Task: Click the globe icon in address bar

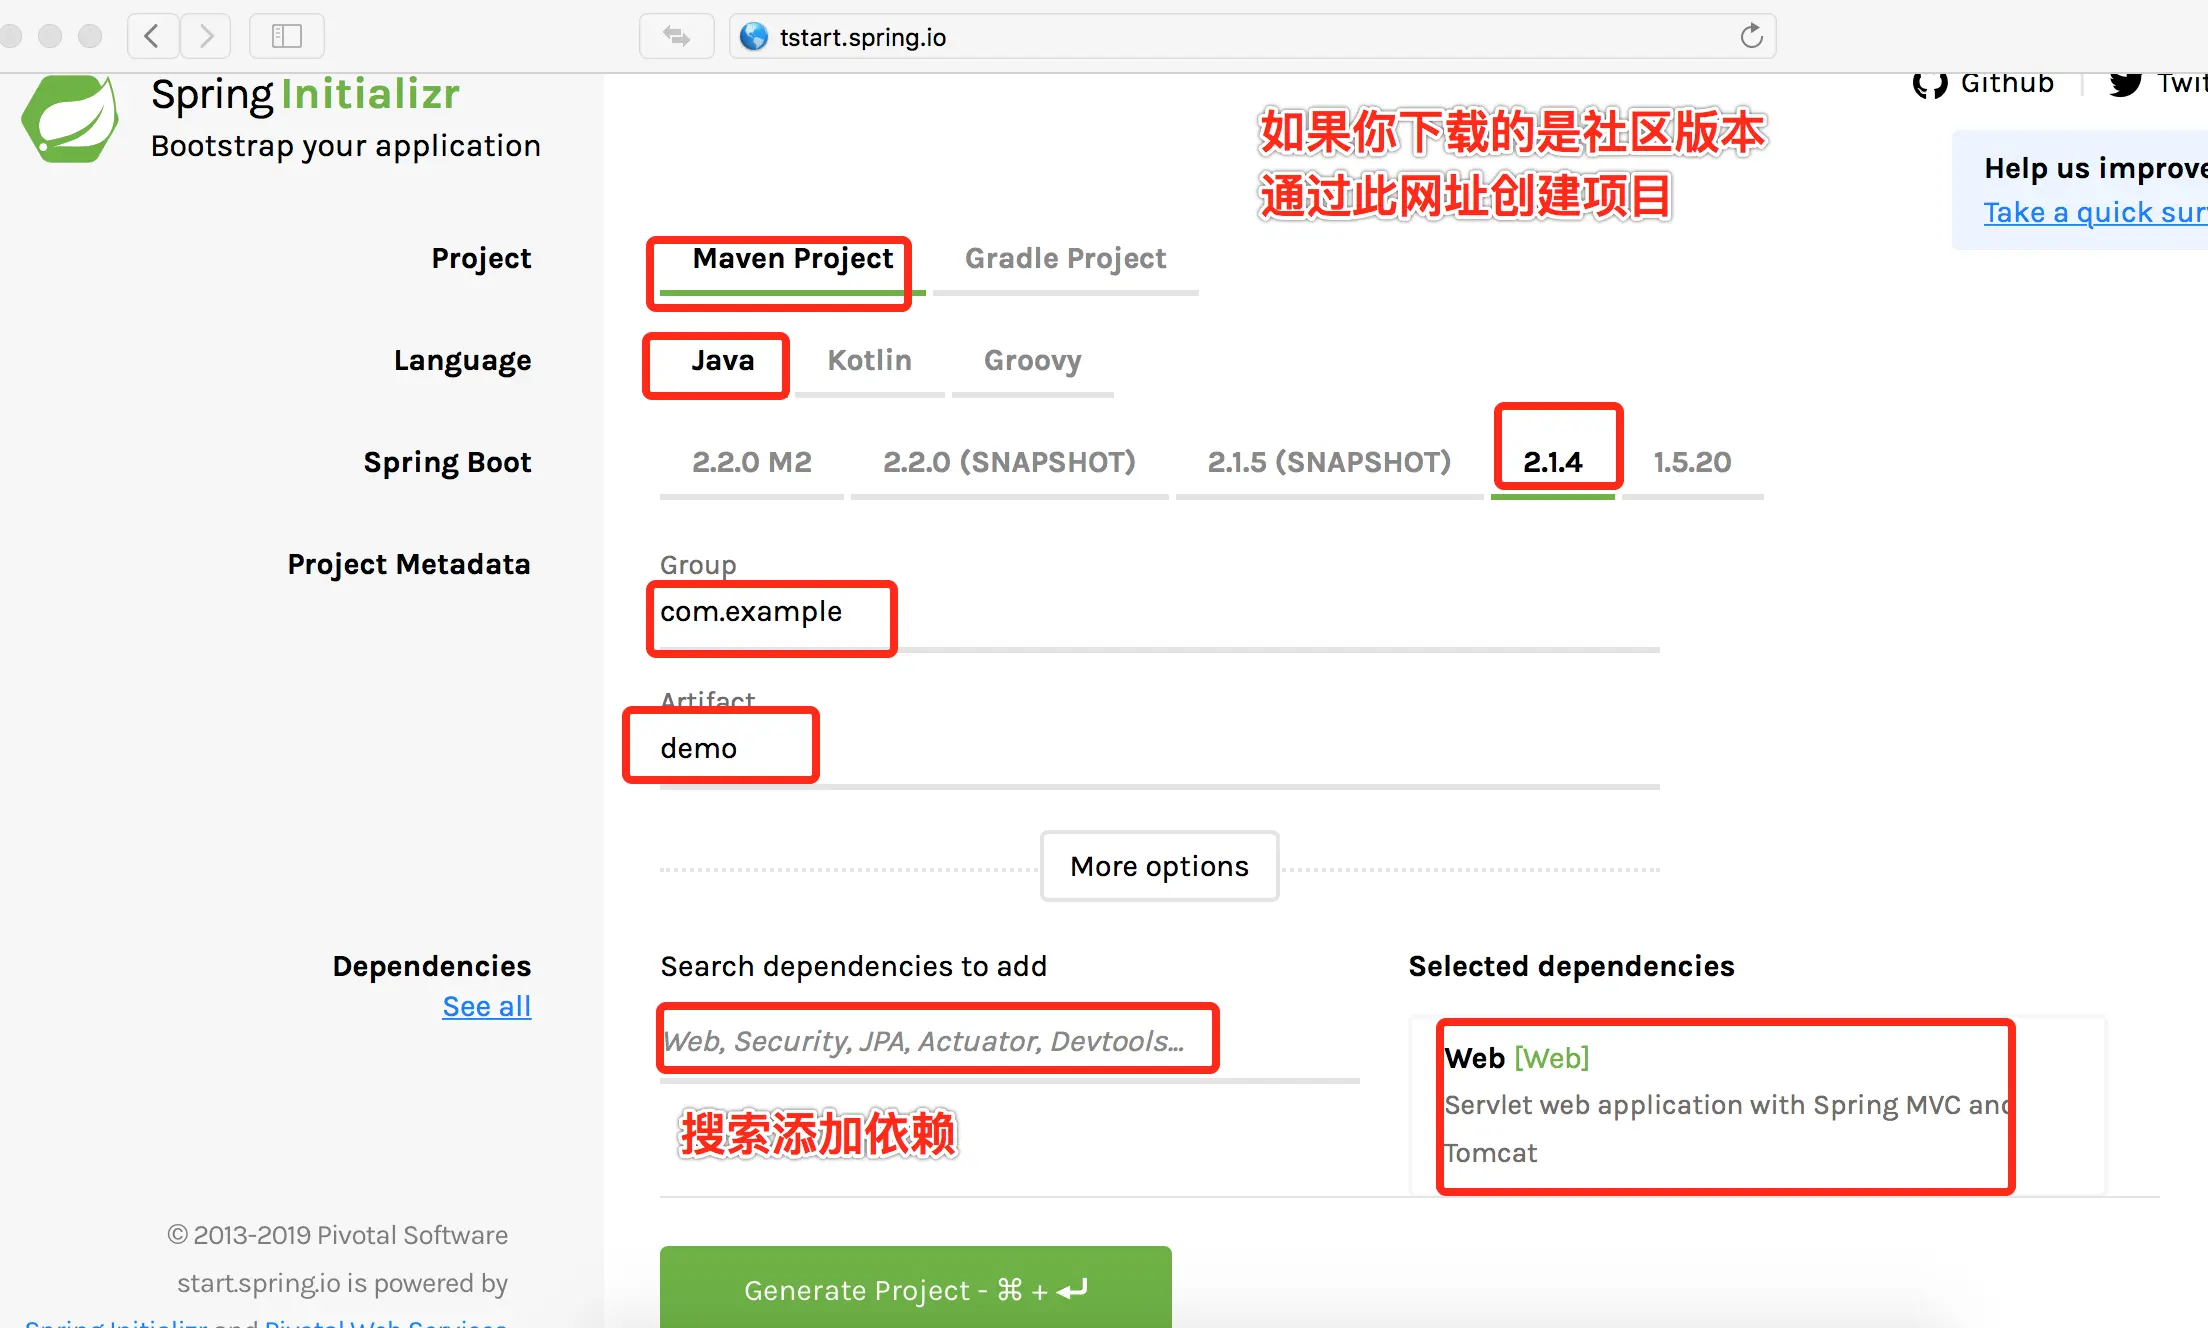Action: point(754,37)
